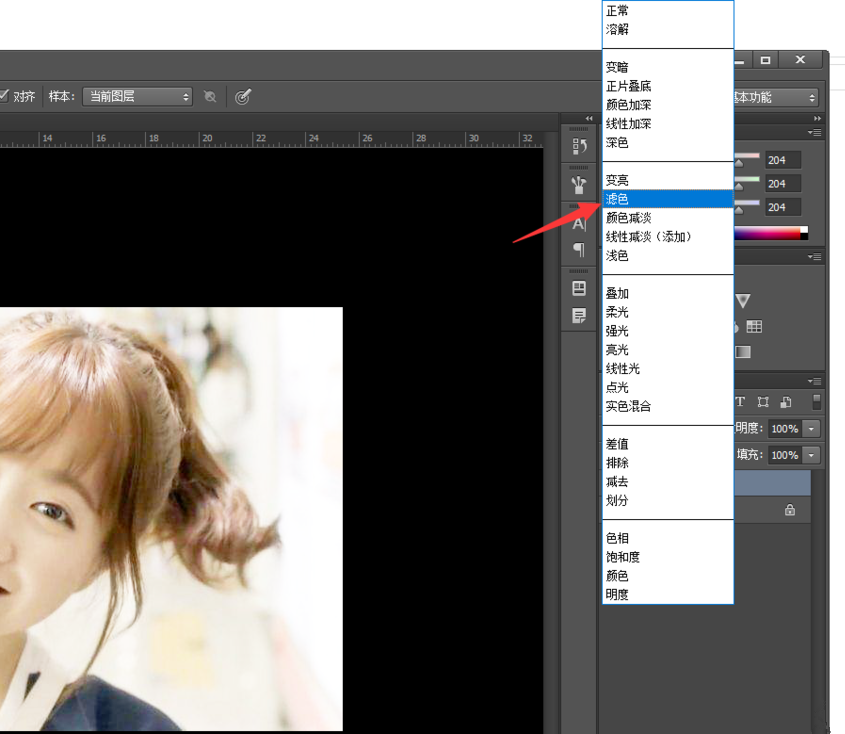845x734 pixels.
Task: Open the Brush Presets panel icon
Action: (x=578, y=184)
